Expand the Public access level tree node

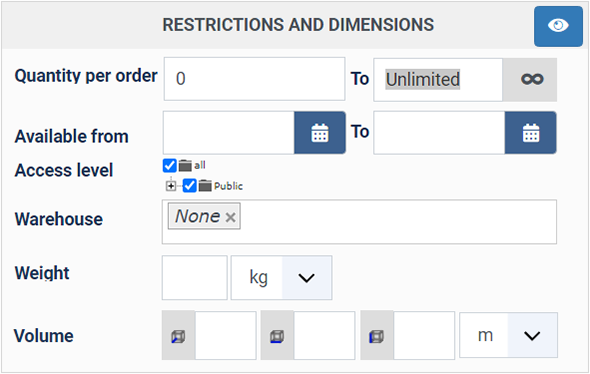171,186
